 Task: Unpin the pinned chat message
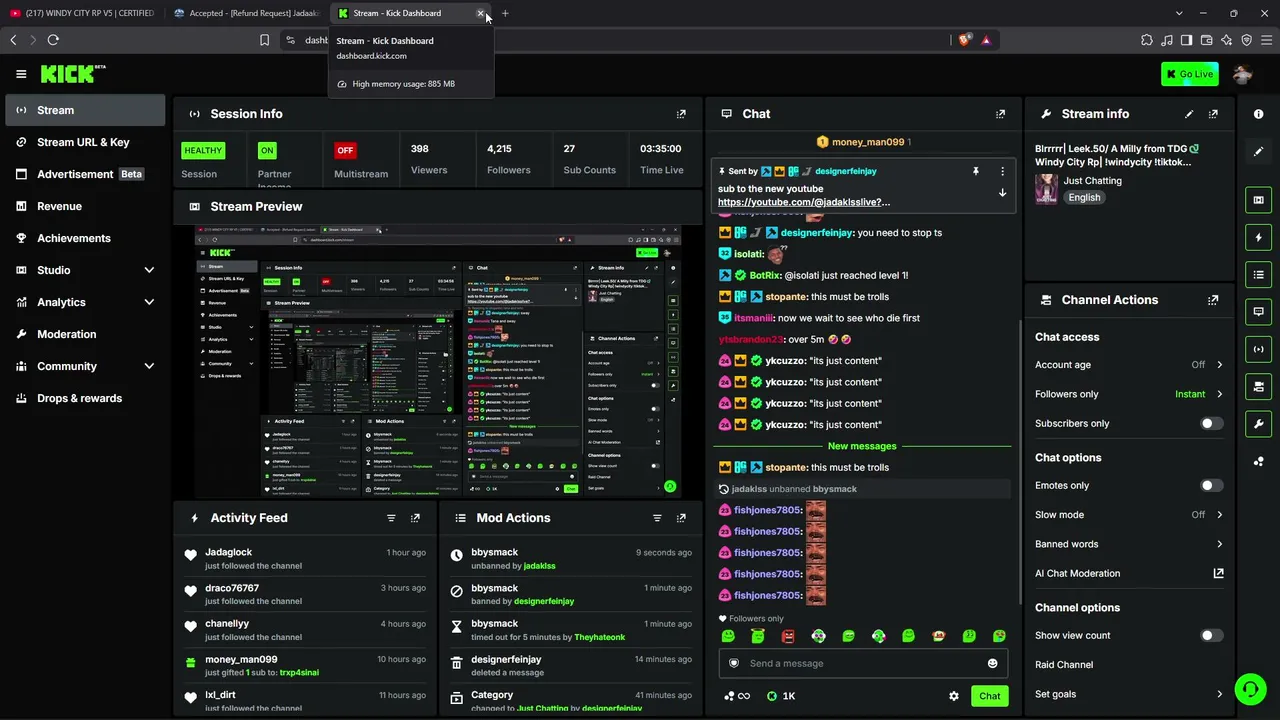(975, 171)
